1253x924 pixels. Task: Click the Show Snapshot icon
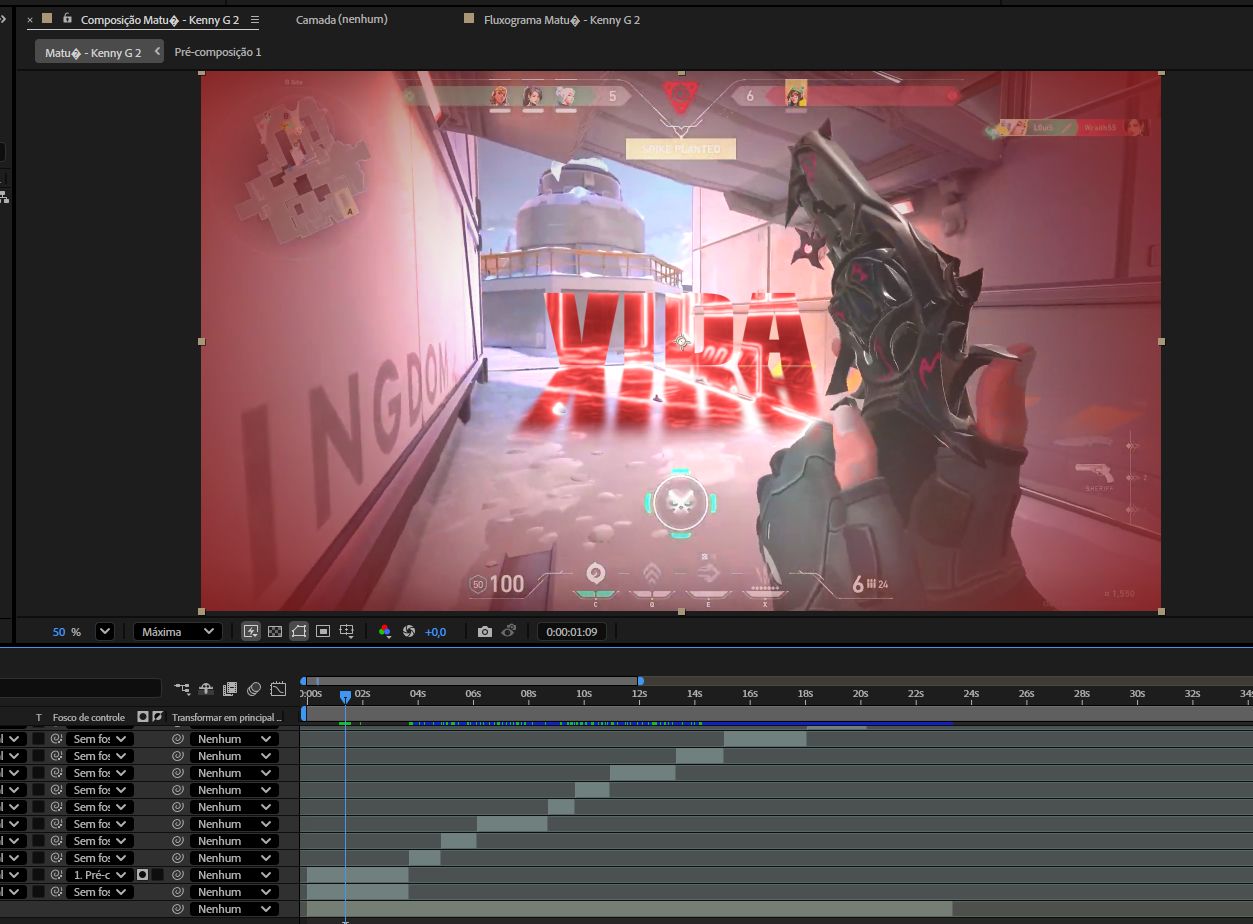(x=509, y=631)
